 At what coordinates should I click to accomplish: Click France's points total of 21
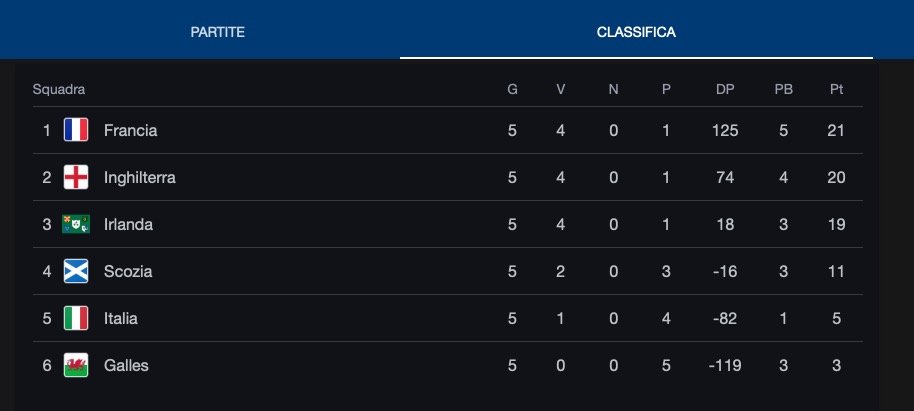[x=836, y=130]
